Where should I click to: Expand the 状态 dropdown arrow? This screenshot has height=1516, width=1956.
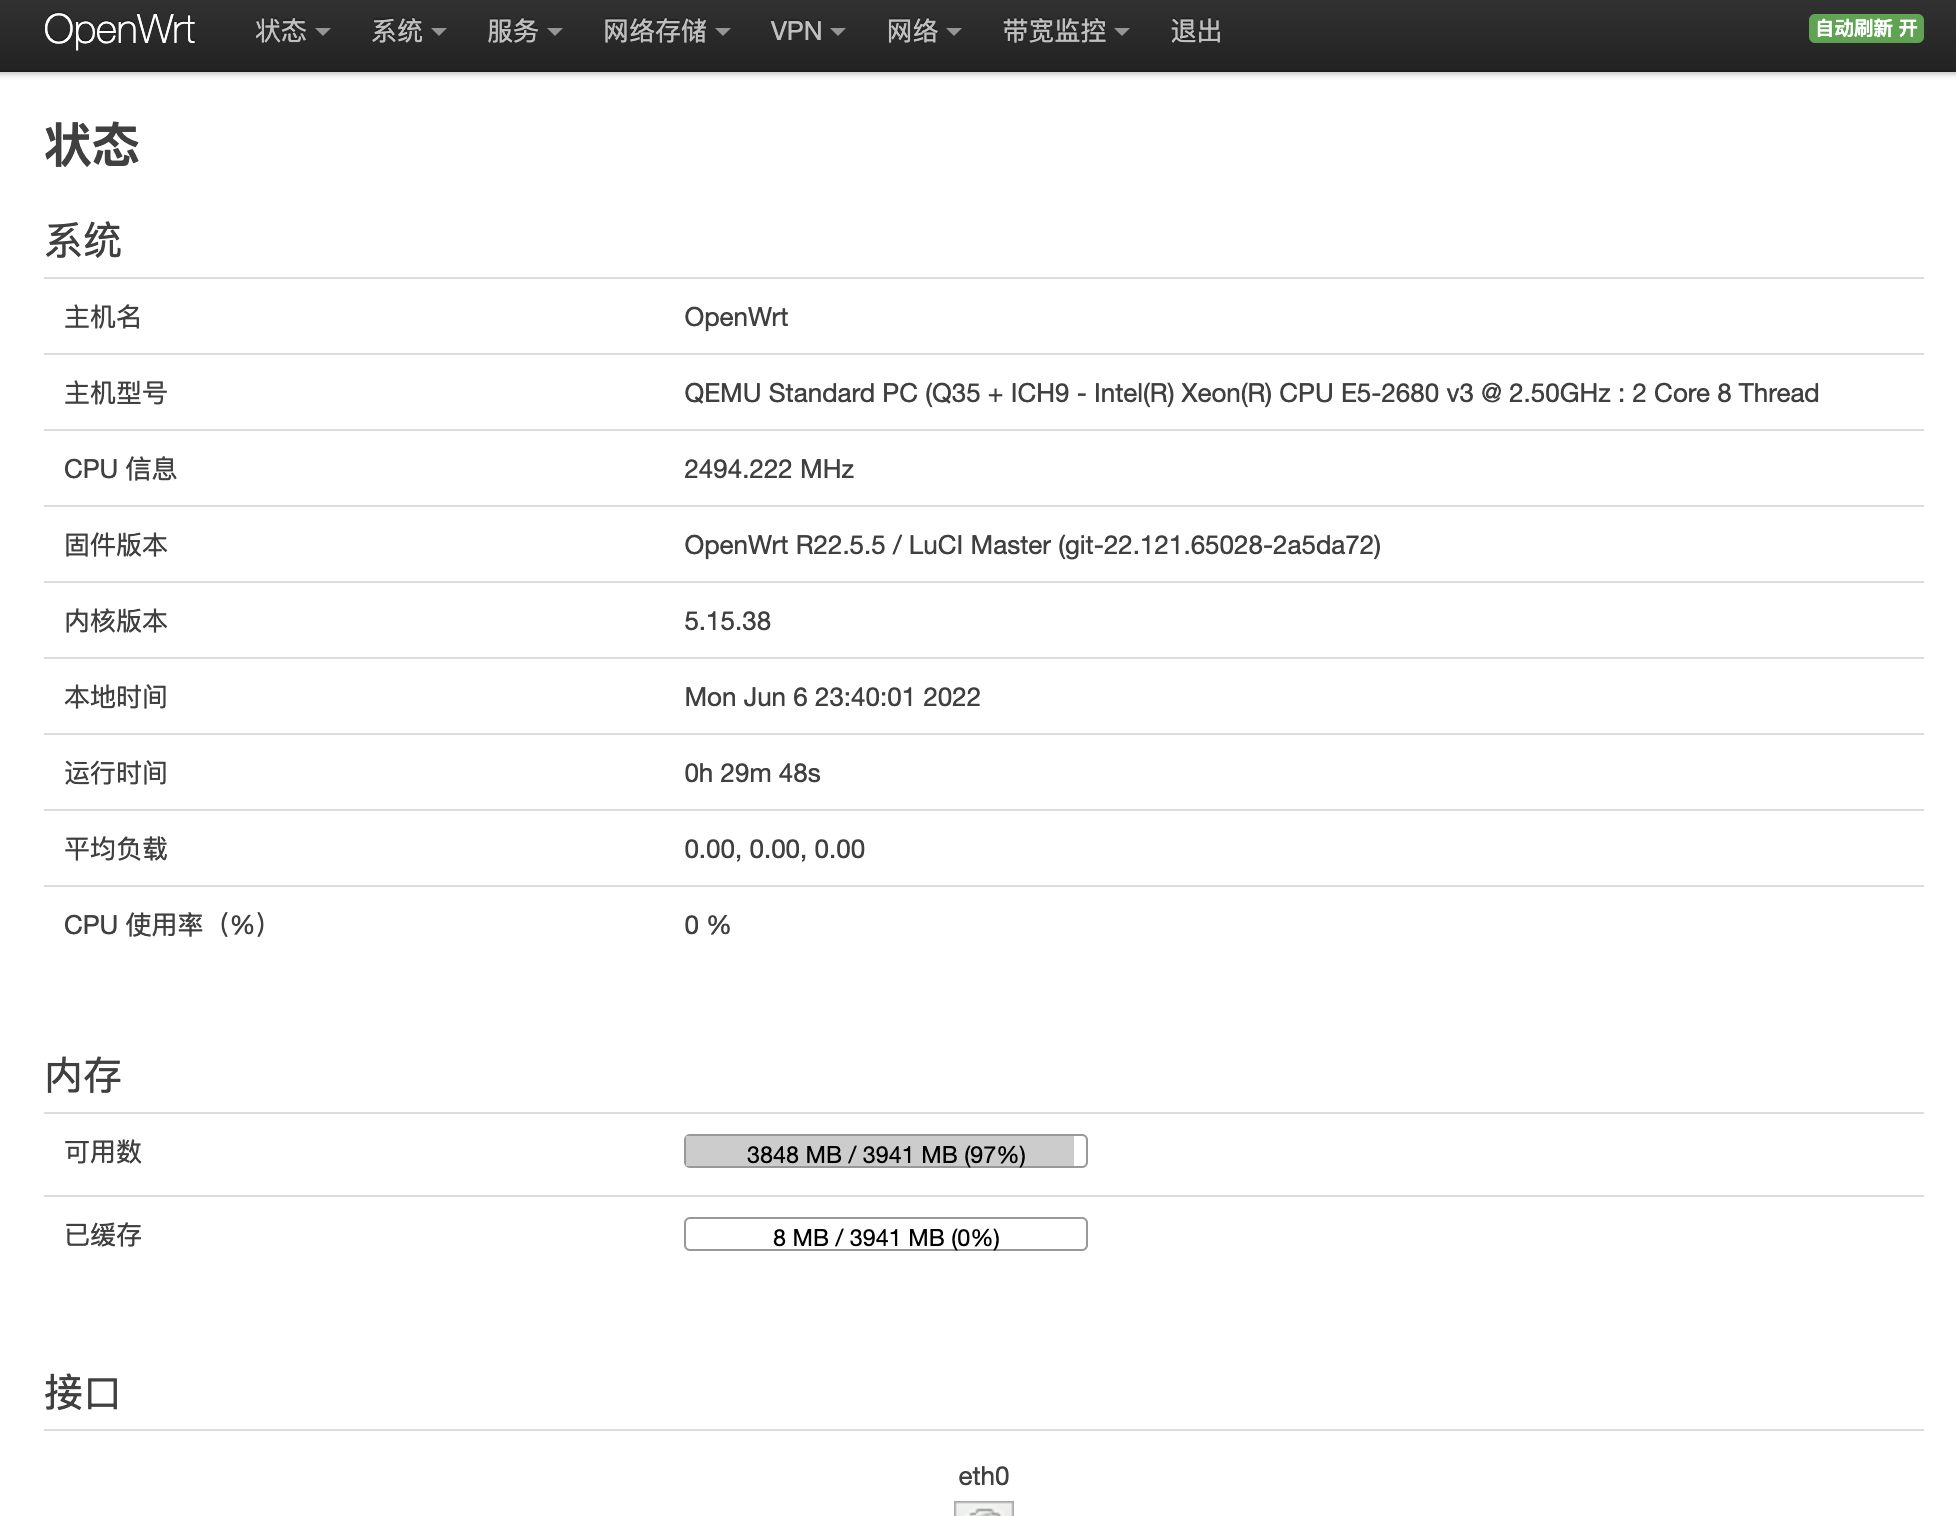[x=322, y=32]
